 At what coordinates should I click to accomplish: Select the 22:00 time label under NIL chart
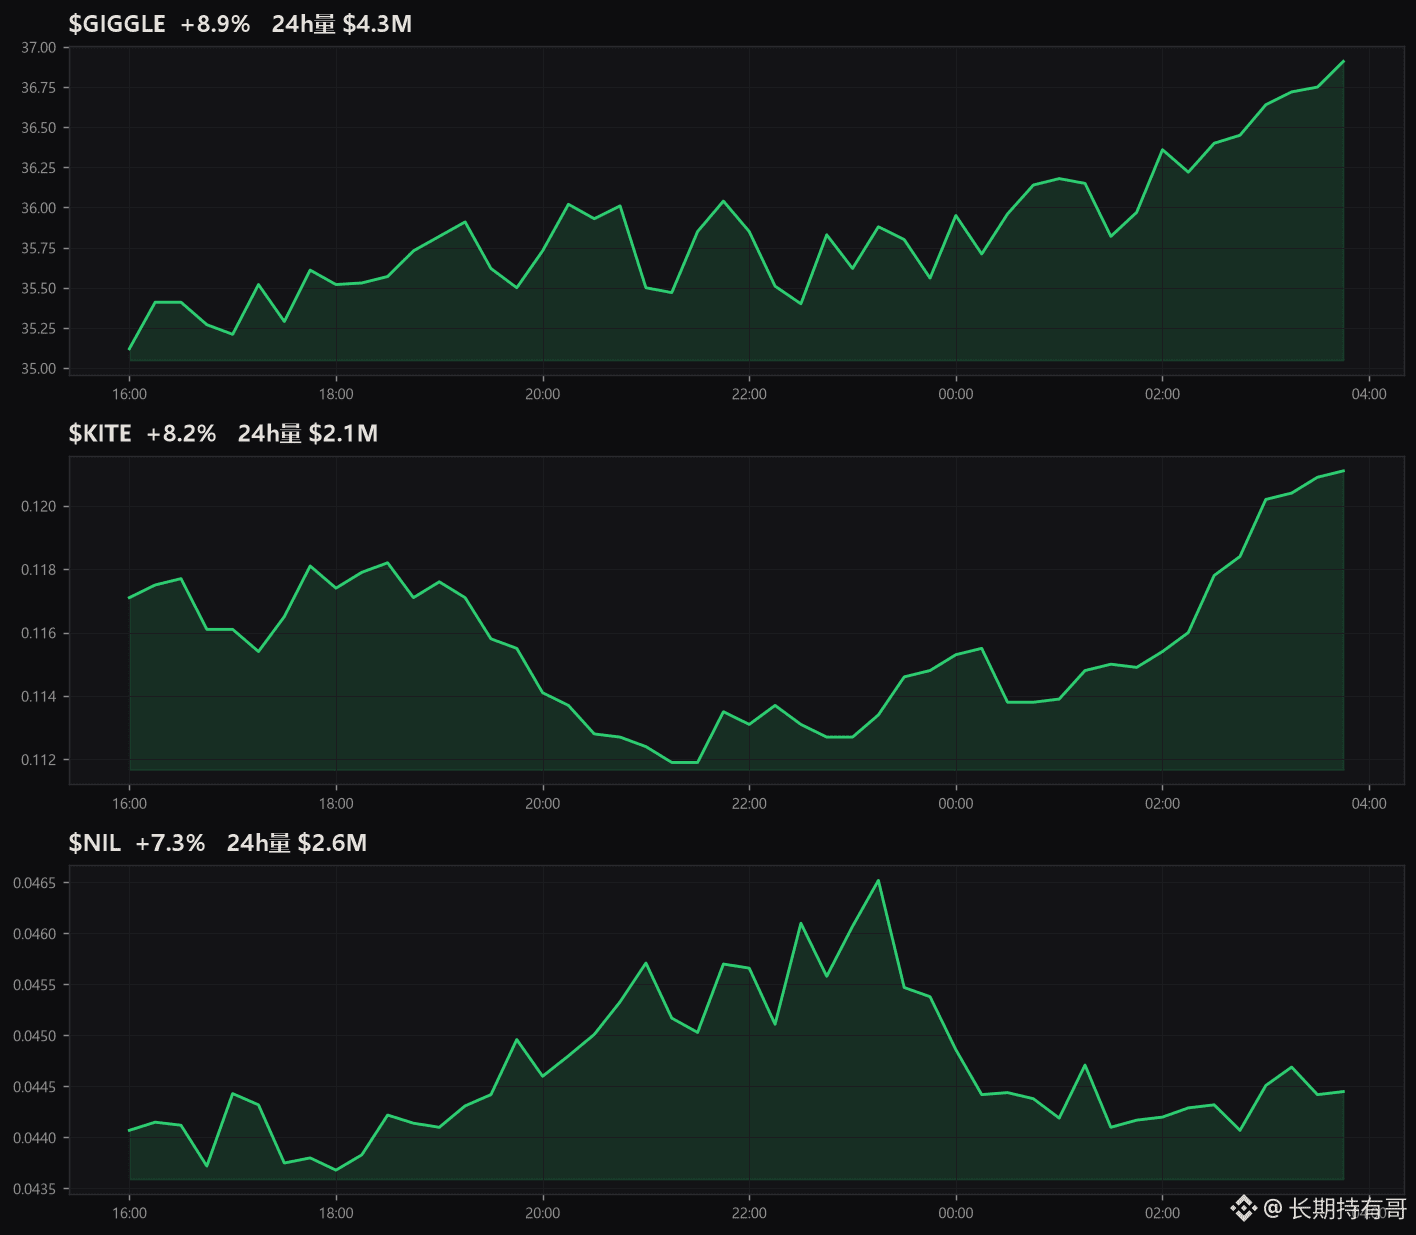coord(749,1213)
